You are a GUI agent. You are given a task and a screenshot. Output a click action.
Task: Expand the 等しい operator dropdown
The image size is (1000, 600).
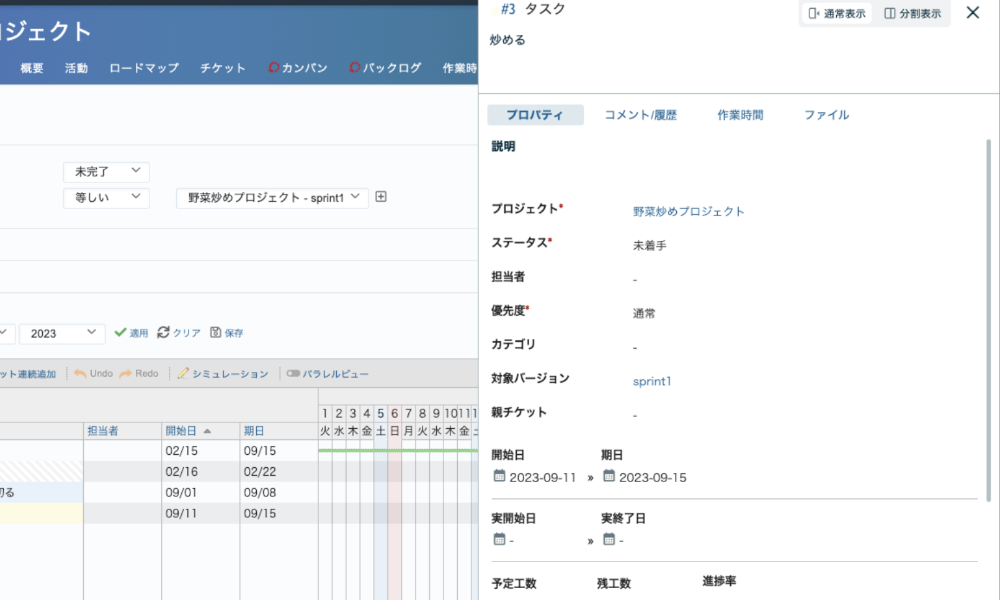tap(107, 198)
